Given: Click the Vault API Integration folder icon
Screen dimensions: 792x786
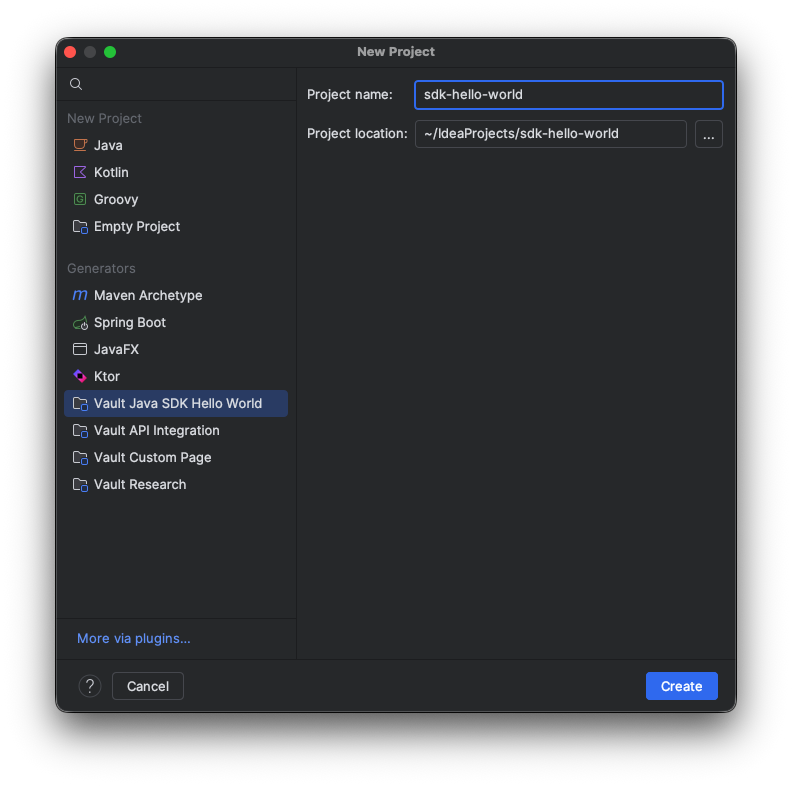Looking at the screenshot, I should click(x=80, y=431).
